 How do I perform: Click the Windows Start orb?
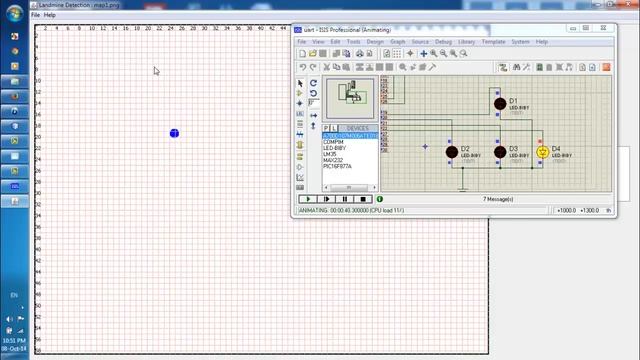click(15, 13)
